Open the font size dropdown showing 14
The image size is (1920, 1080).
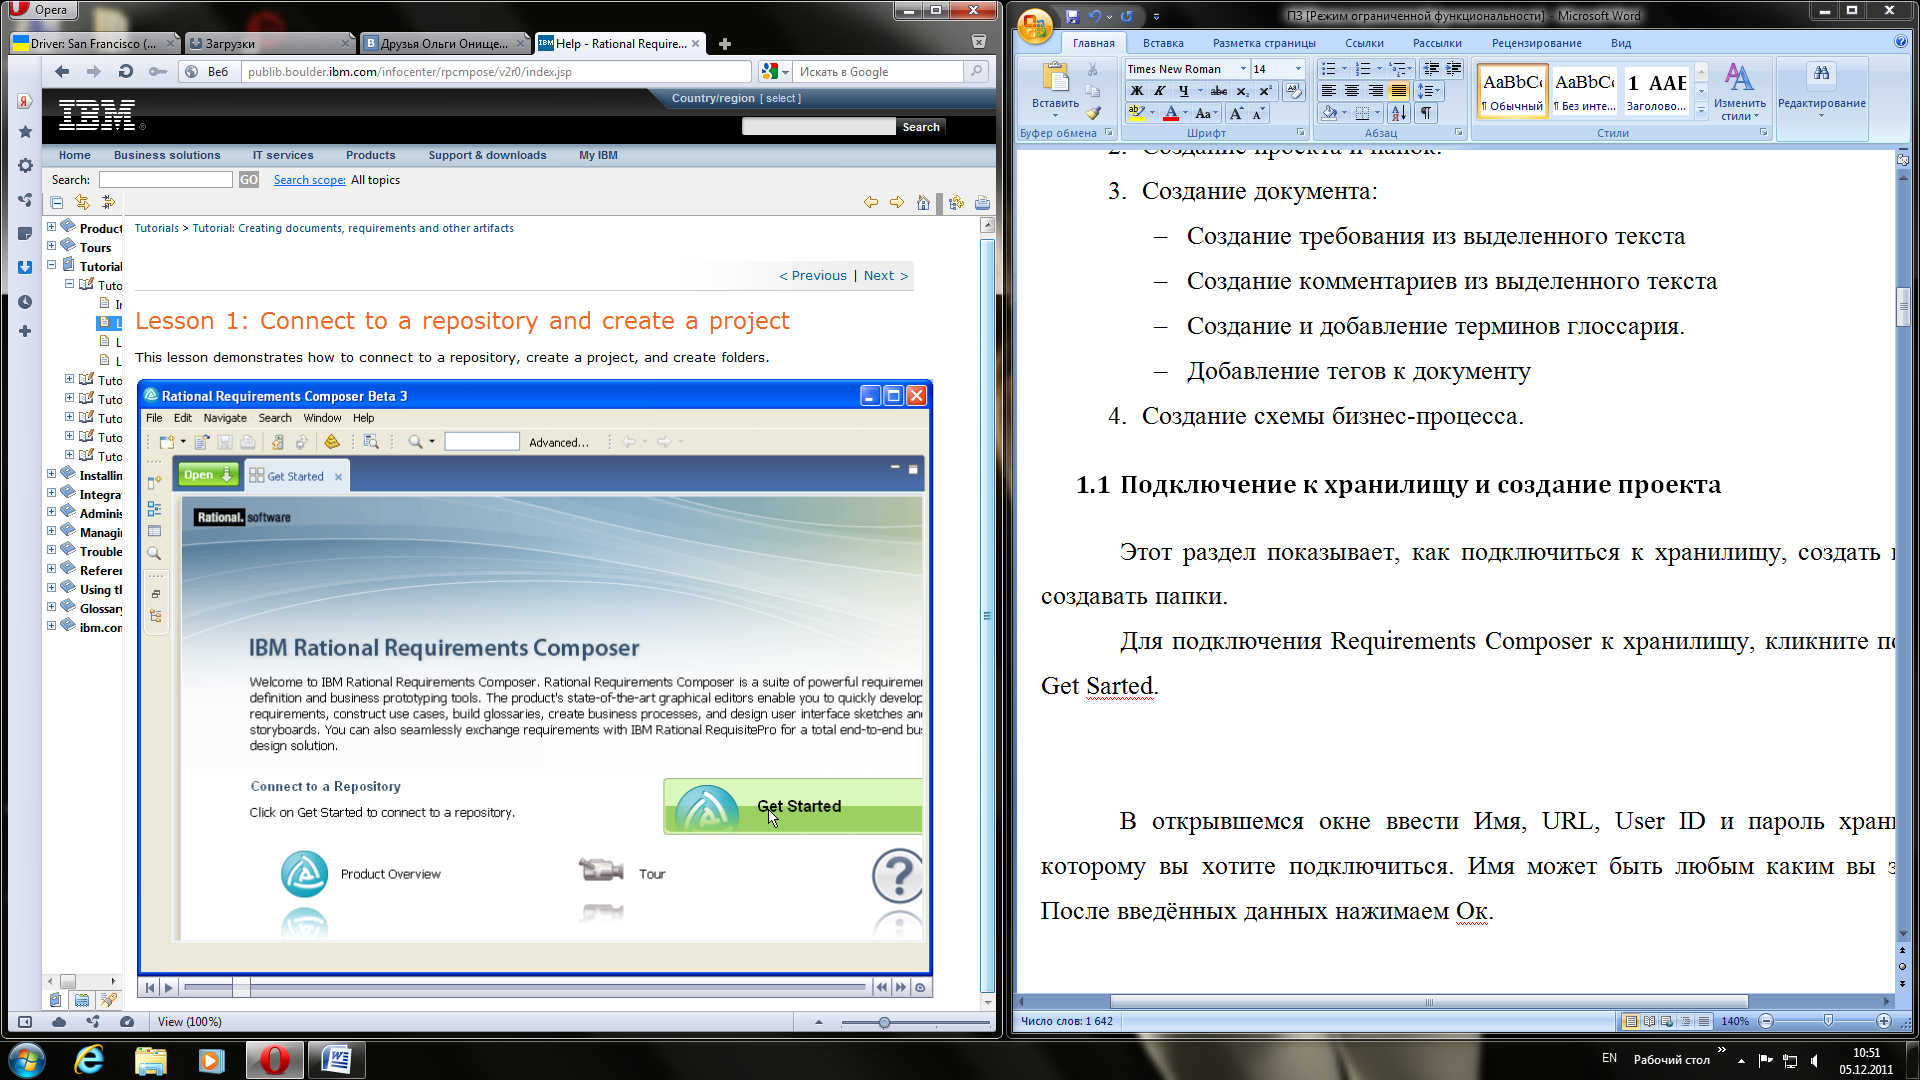(1298, 69)
